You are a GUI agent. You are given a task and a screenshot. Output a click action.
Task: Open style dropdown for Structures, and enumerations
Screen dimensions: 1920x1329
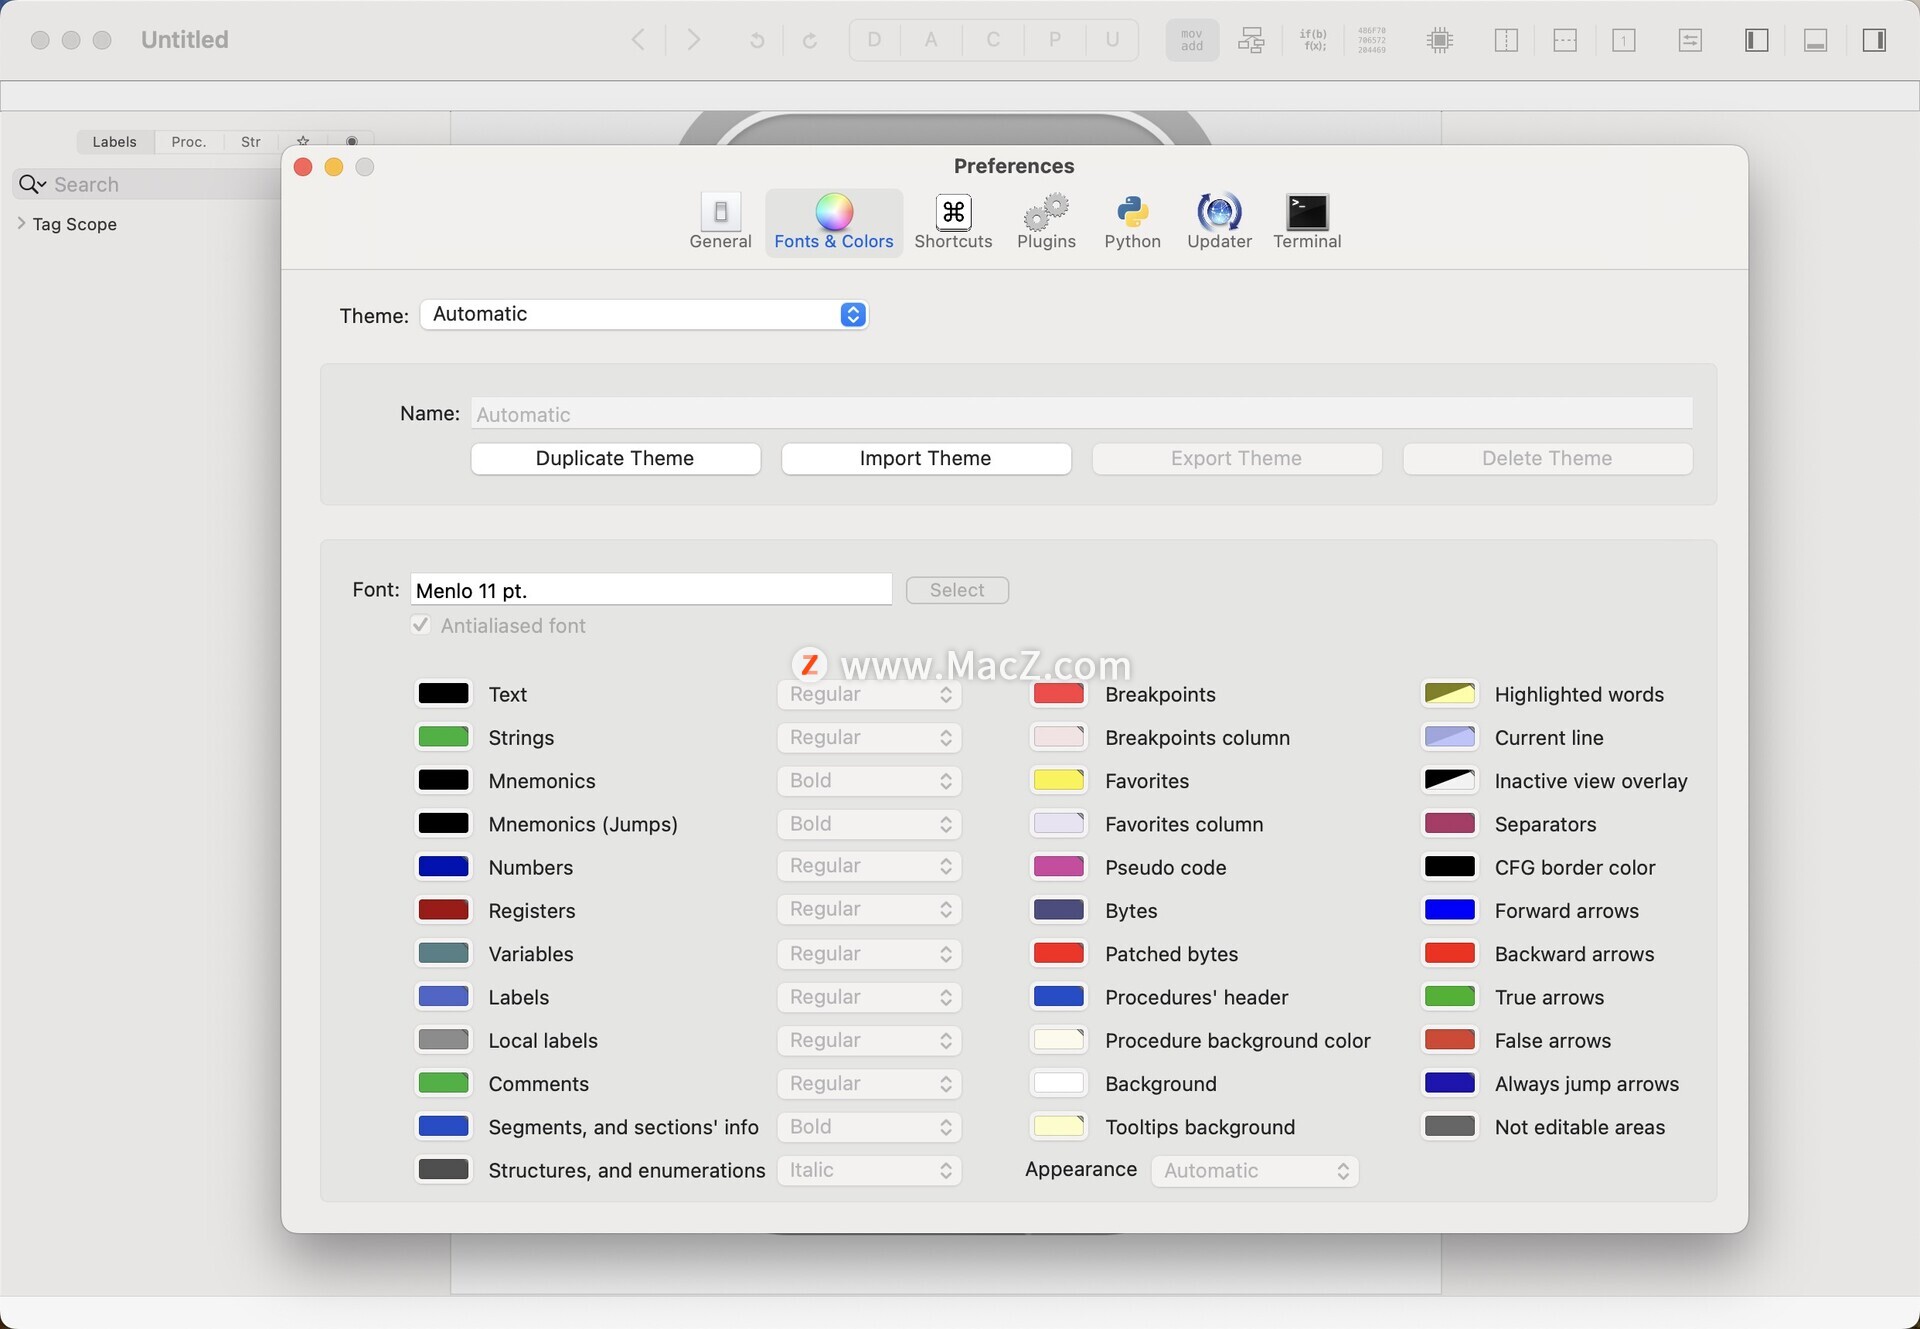(x=869, y=1170)
